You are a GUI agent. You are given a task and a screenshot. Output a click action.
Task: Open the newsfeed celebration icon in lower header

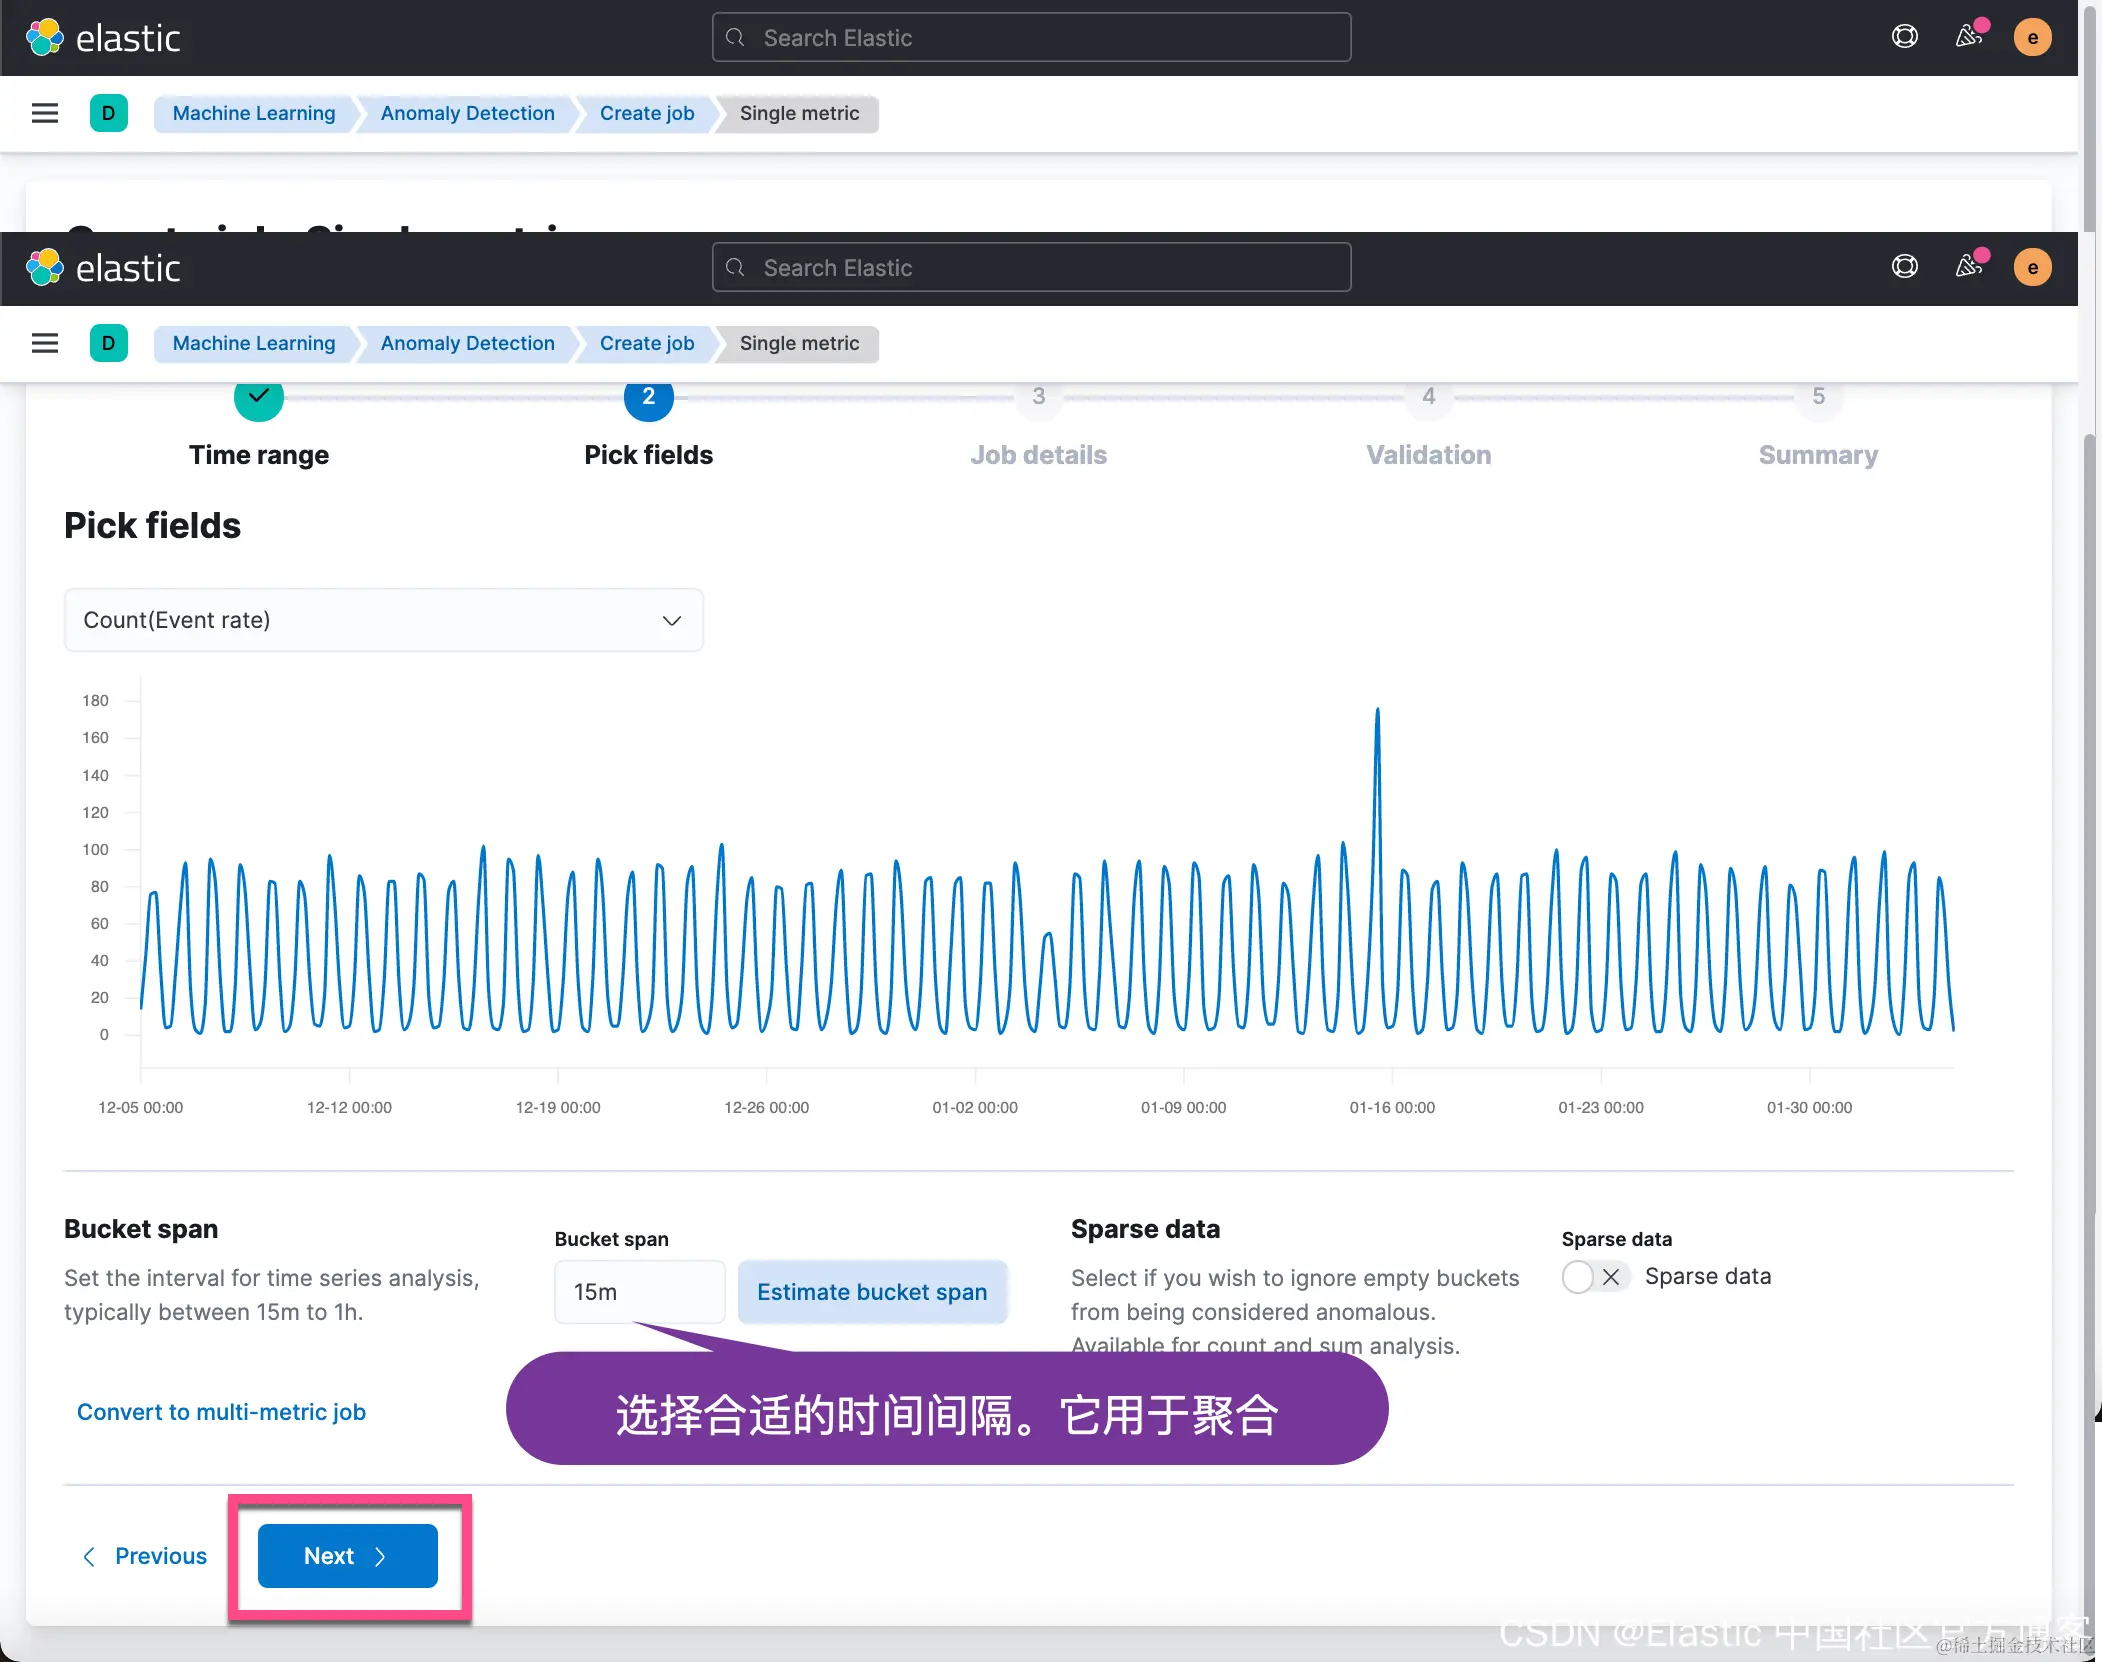tap(1969, 267)
